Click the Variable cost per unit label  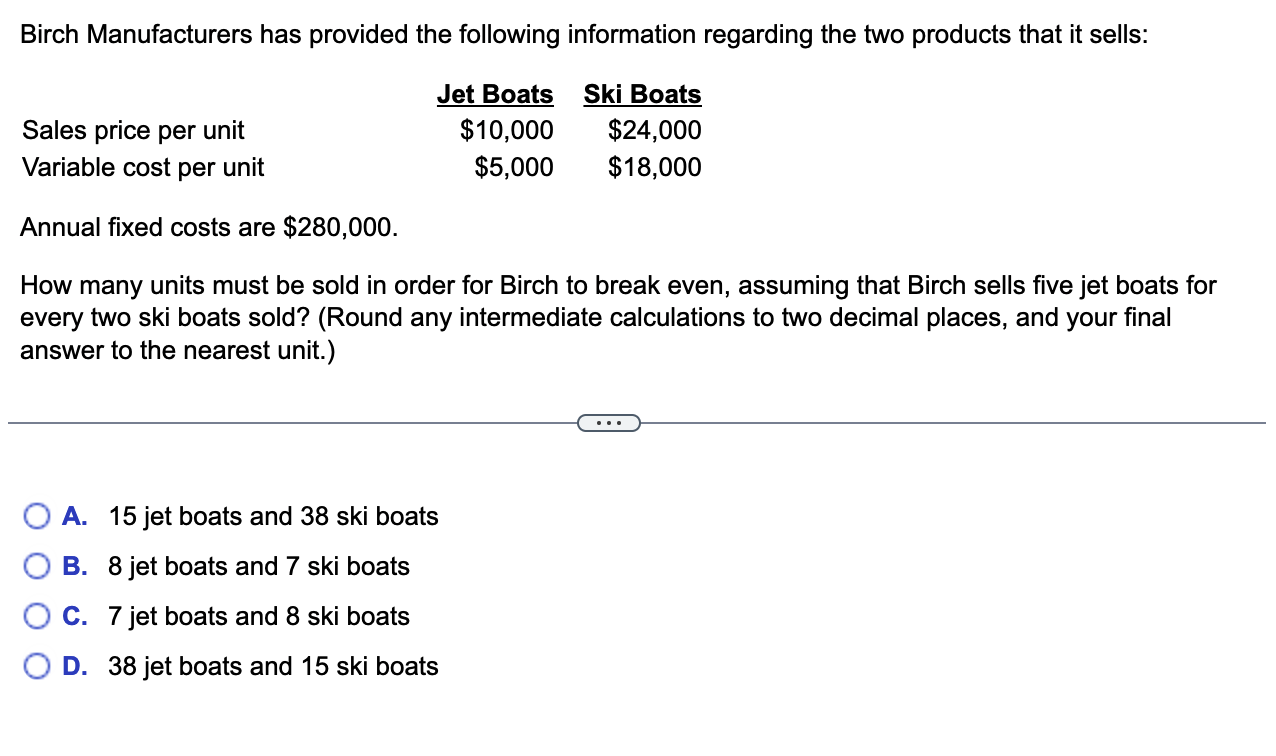[x=143, y=167]
